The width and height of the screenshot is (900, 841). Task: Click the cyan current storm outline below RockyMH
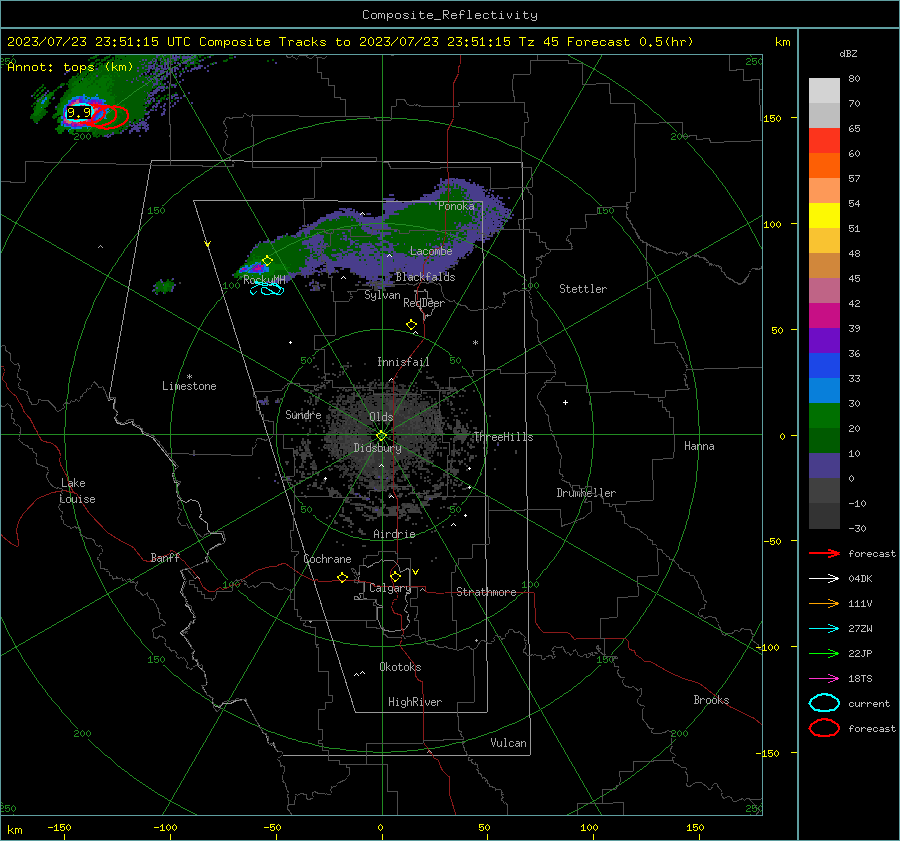click(x=267, y=290)
